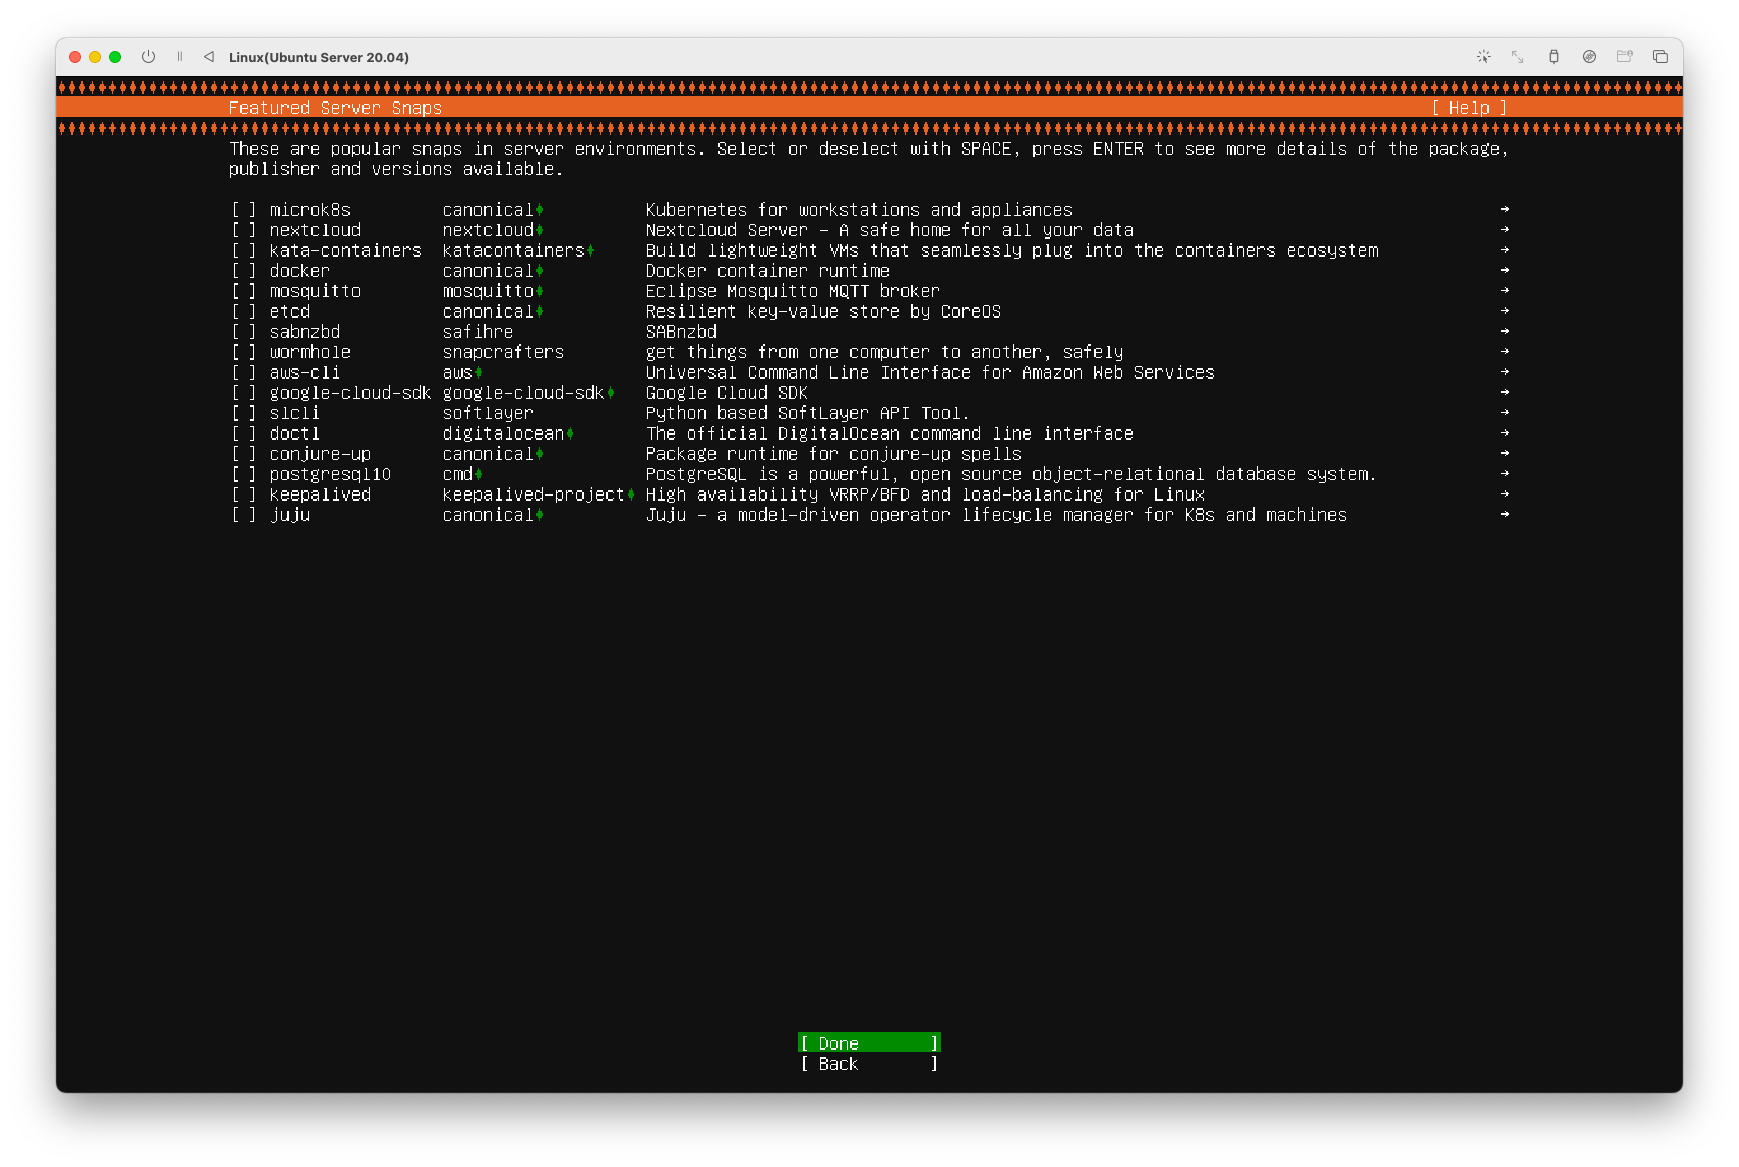Open details arrow for postgresql10 row
This screenshot has width=1739, height=1167.
click(x=1504, y=473)
